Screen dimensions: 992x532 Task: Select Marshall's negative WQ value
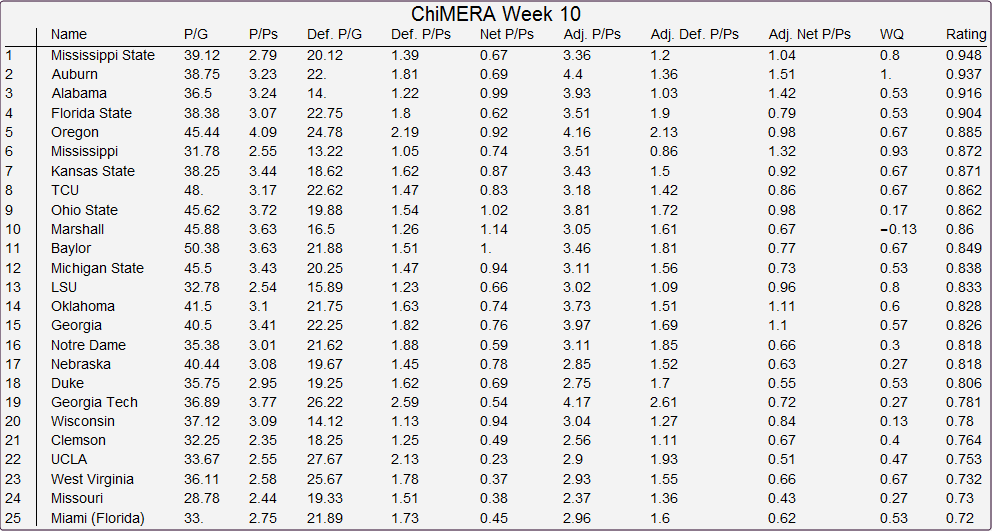pos(898,230)
